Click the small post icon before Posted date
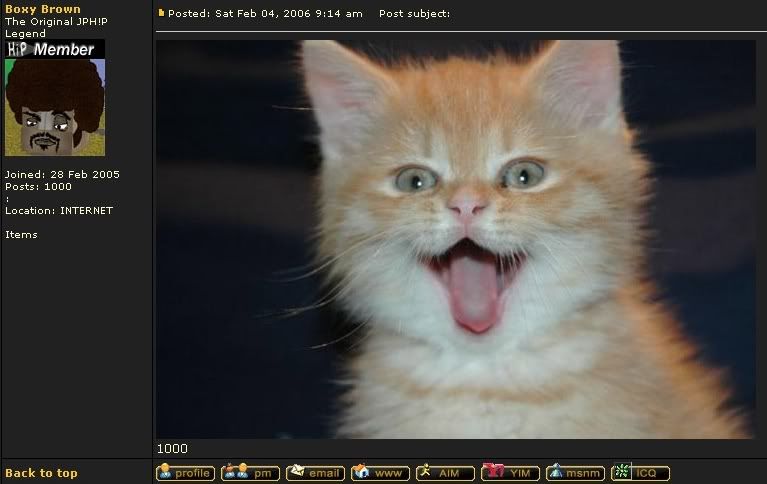Image resolution: width=767 pixels, height=484 pixels. pyautogui.click(x=161, y=13)
